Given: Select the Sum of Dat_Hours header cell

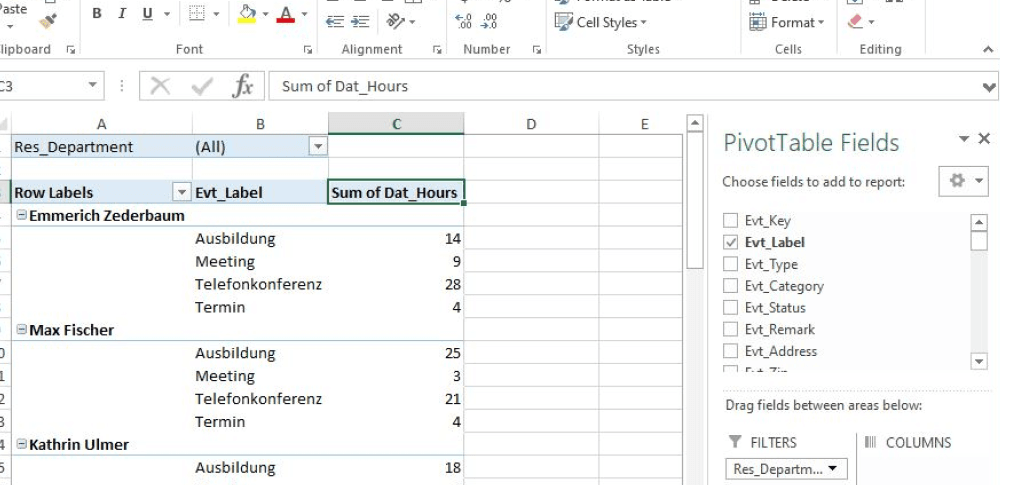Looking at the screenshot, I should pos(396,192).
